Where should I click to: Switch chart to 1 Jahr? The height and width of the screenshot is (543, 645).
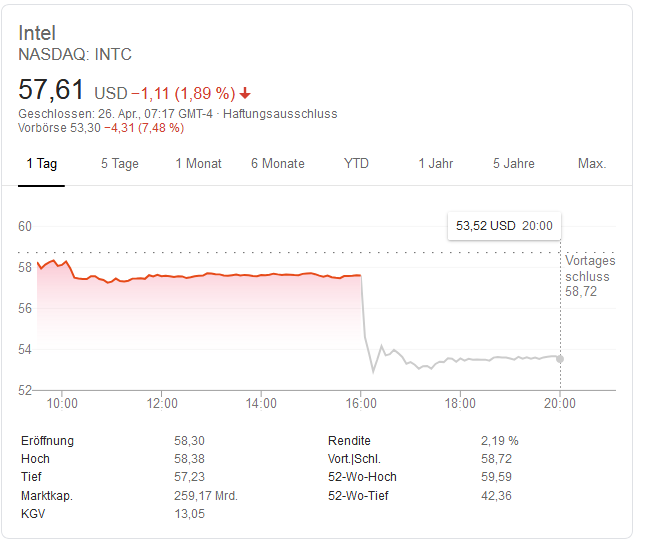(x=436, y=164)
